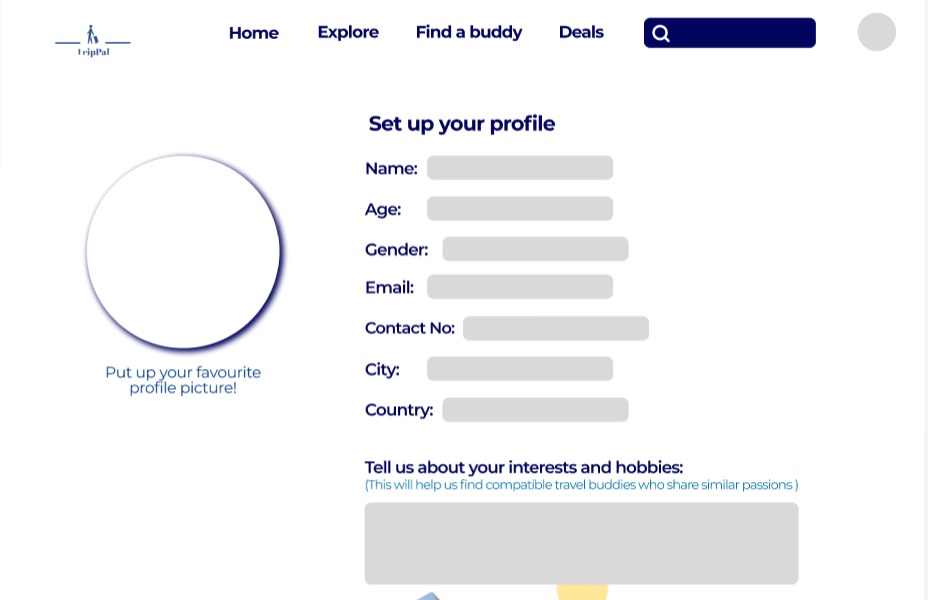
Task: Switch to the Explore section
Action: click(347, 32)
